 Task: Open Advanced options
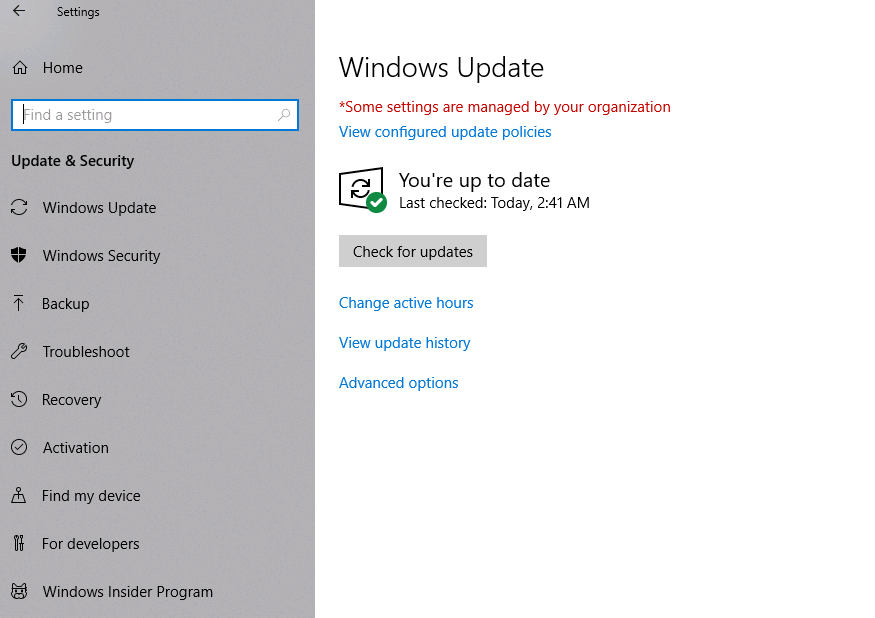[x=398, y=382]
